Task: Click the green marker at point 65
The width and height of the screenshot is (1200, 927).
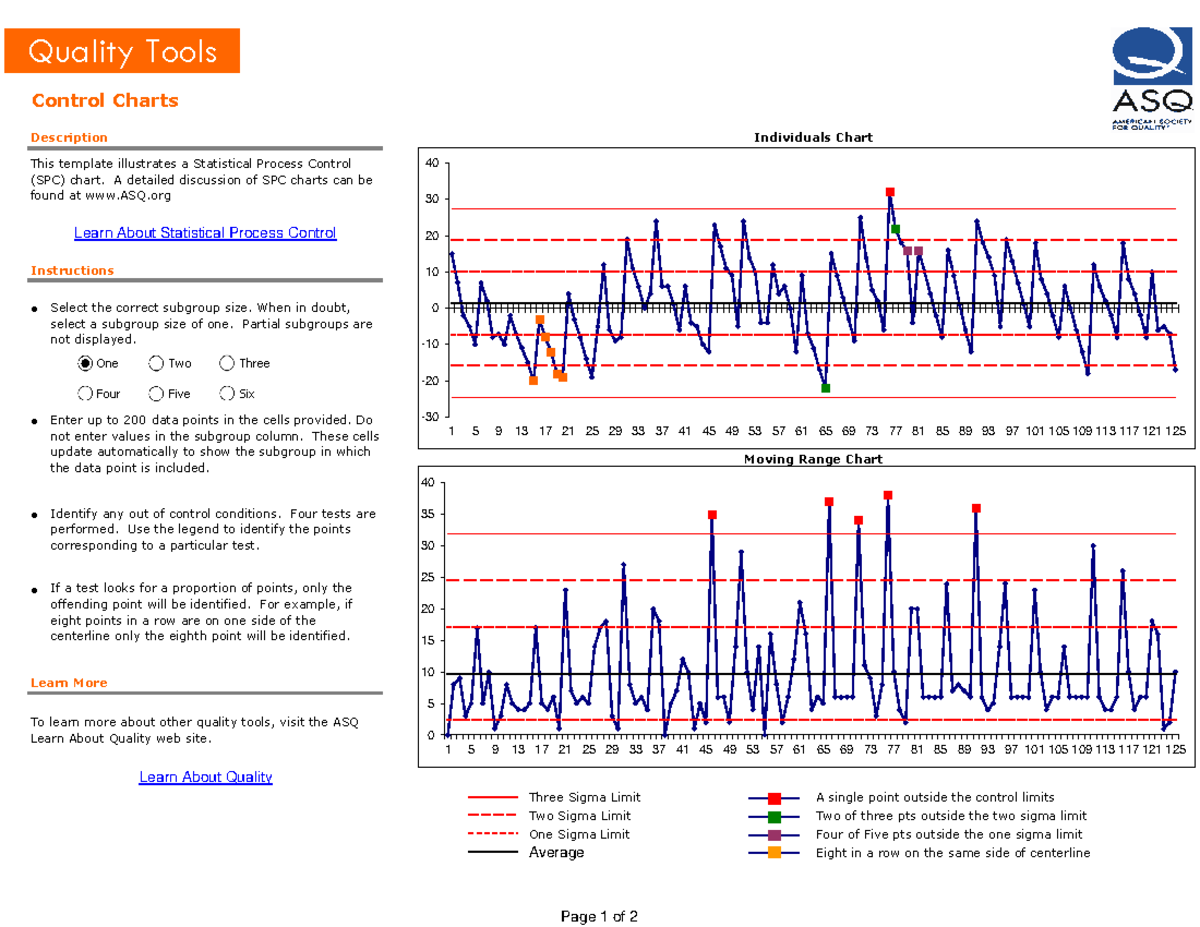Action: point(825,388)
